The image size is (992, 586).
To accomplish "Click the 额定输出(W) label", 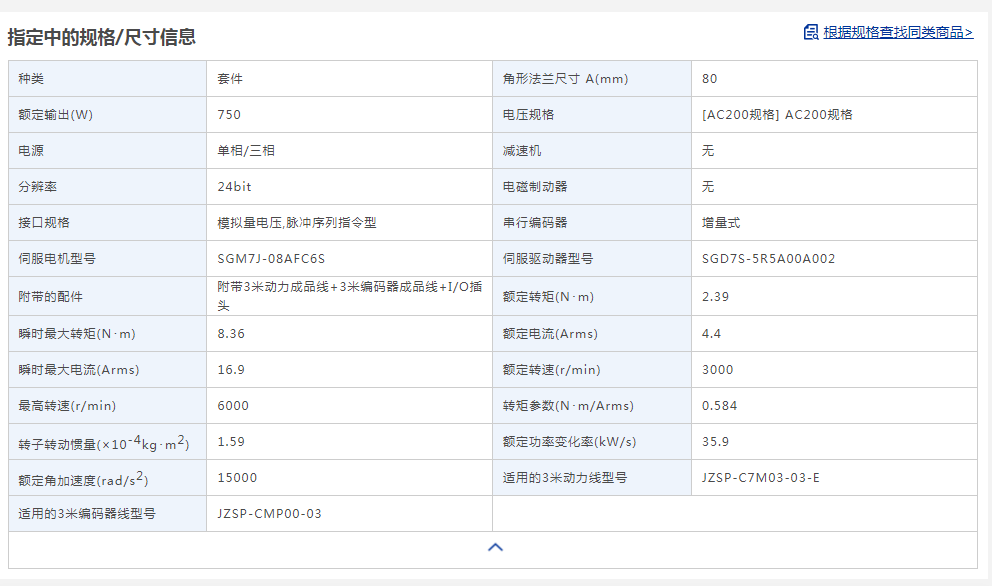I will [56, 115].
